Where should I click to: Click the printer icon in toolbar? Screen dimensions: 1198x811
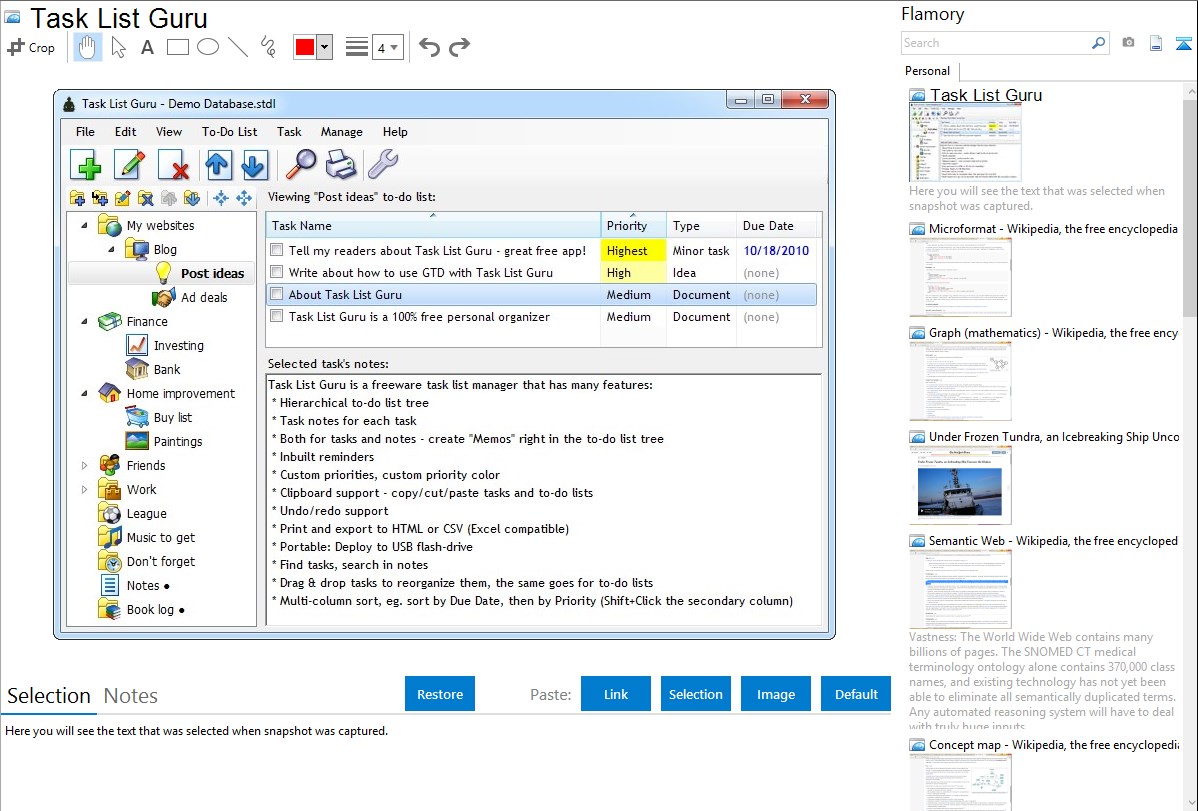341,164
